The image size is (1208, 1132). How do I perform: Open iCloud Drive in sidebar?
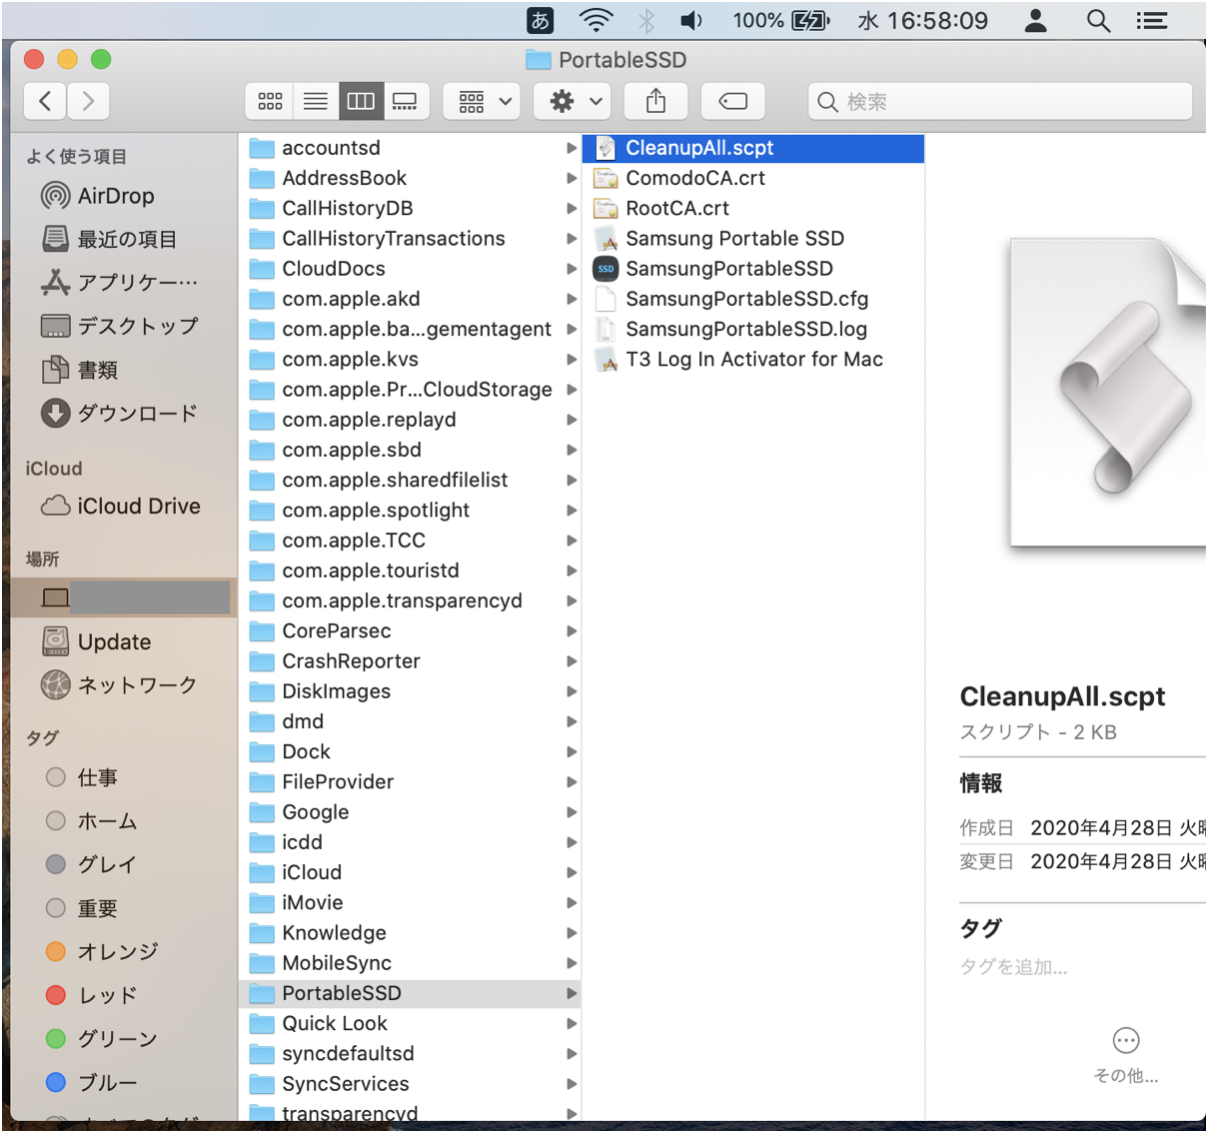138,507
